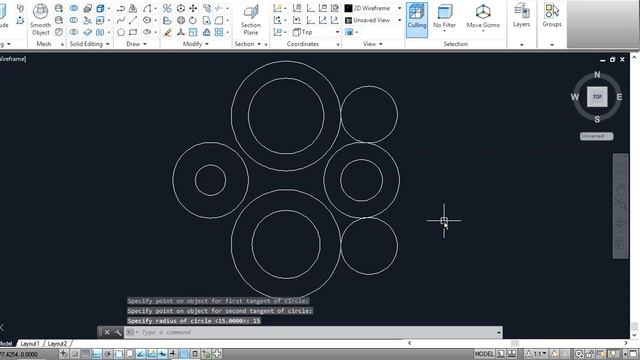The height and width of the screenshot is (360, 640).
Task: Click the horizontal scrollbar right arrow
Action: [626, 343]
